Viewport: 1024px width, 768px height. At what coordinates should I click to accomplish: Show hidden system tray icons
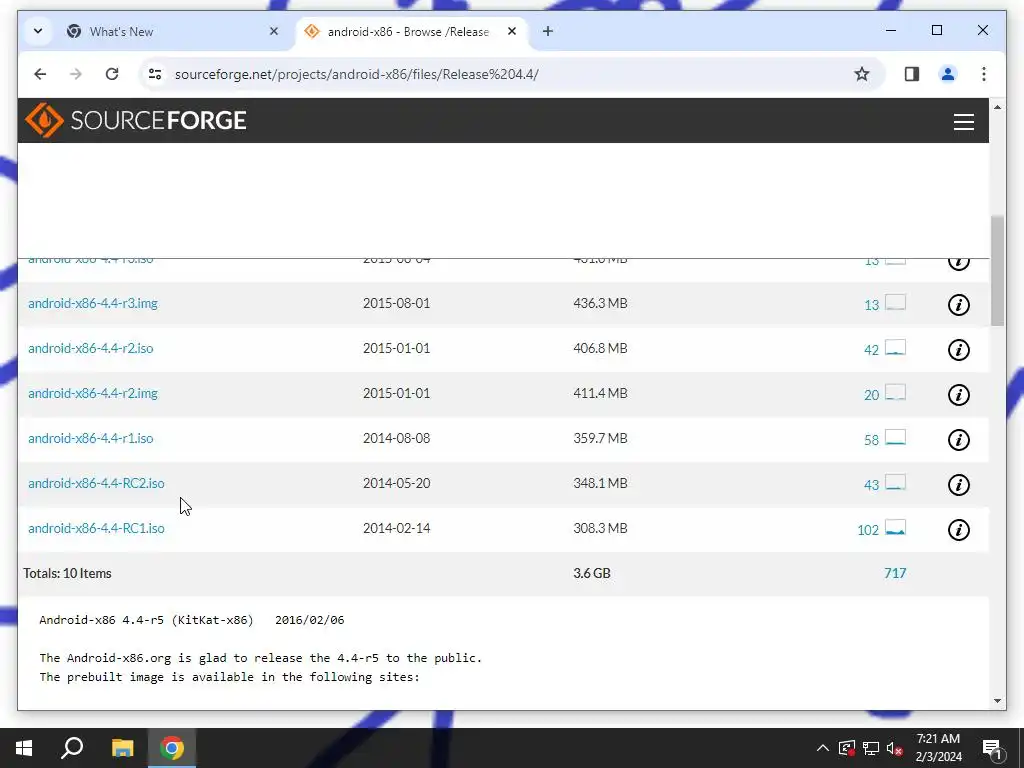tap(823, 748)
